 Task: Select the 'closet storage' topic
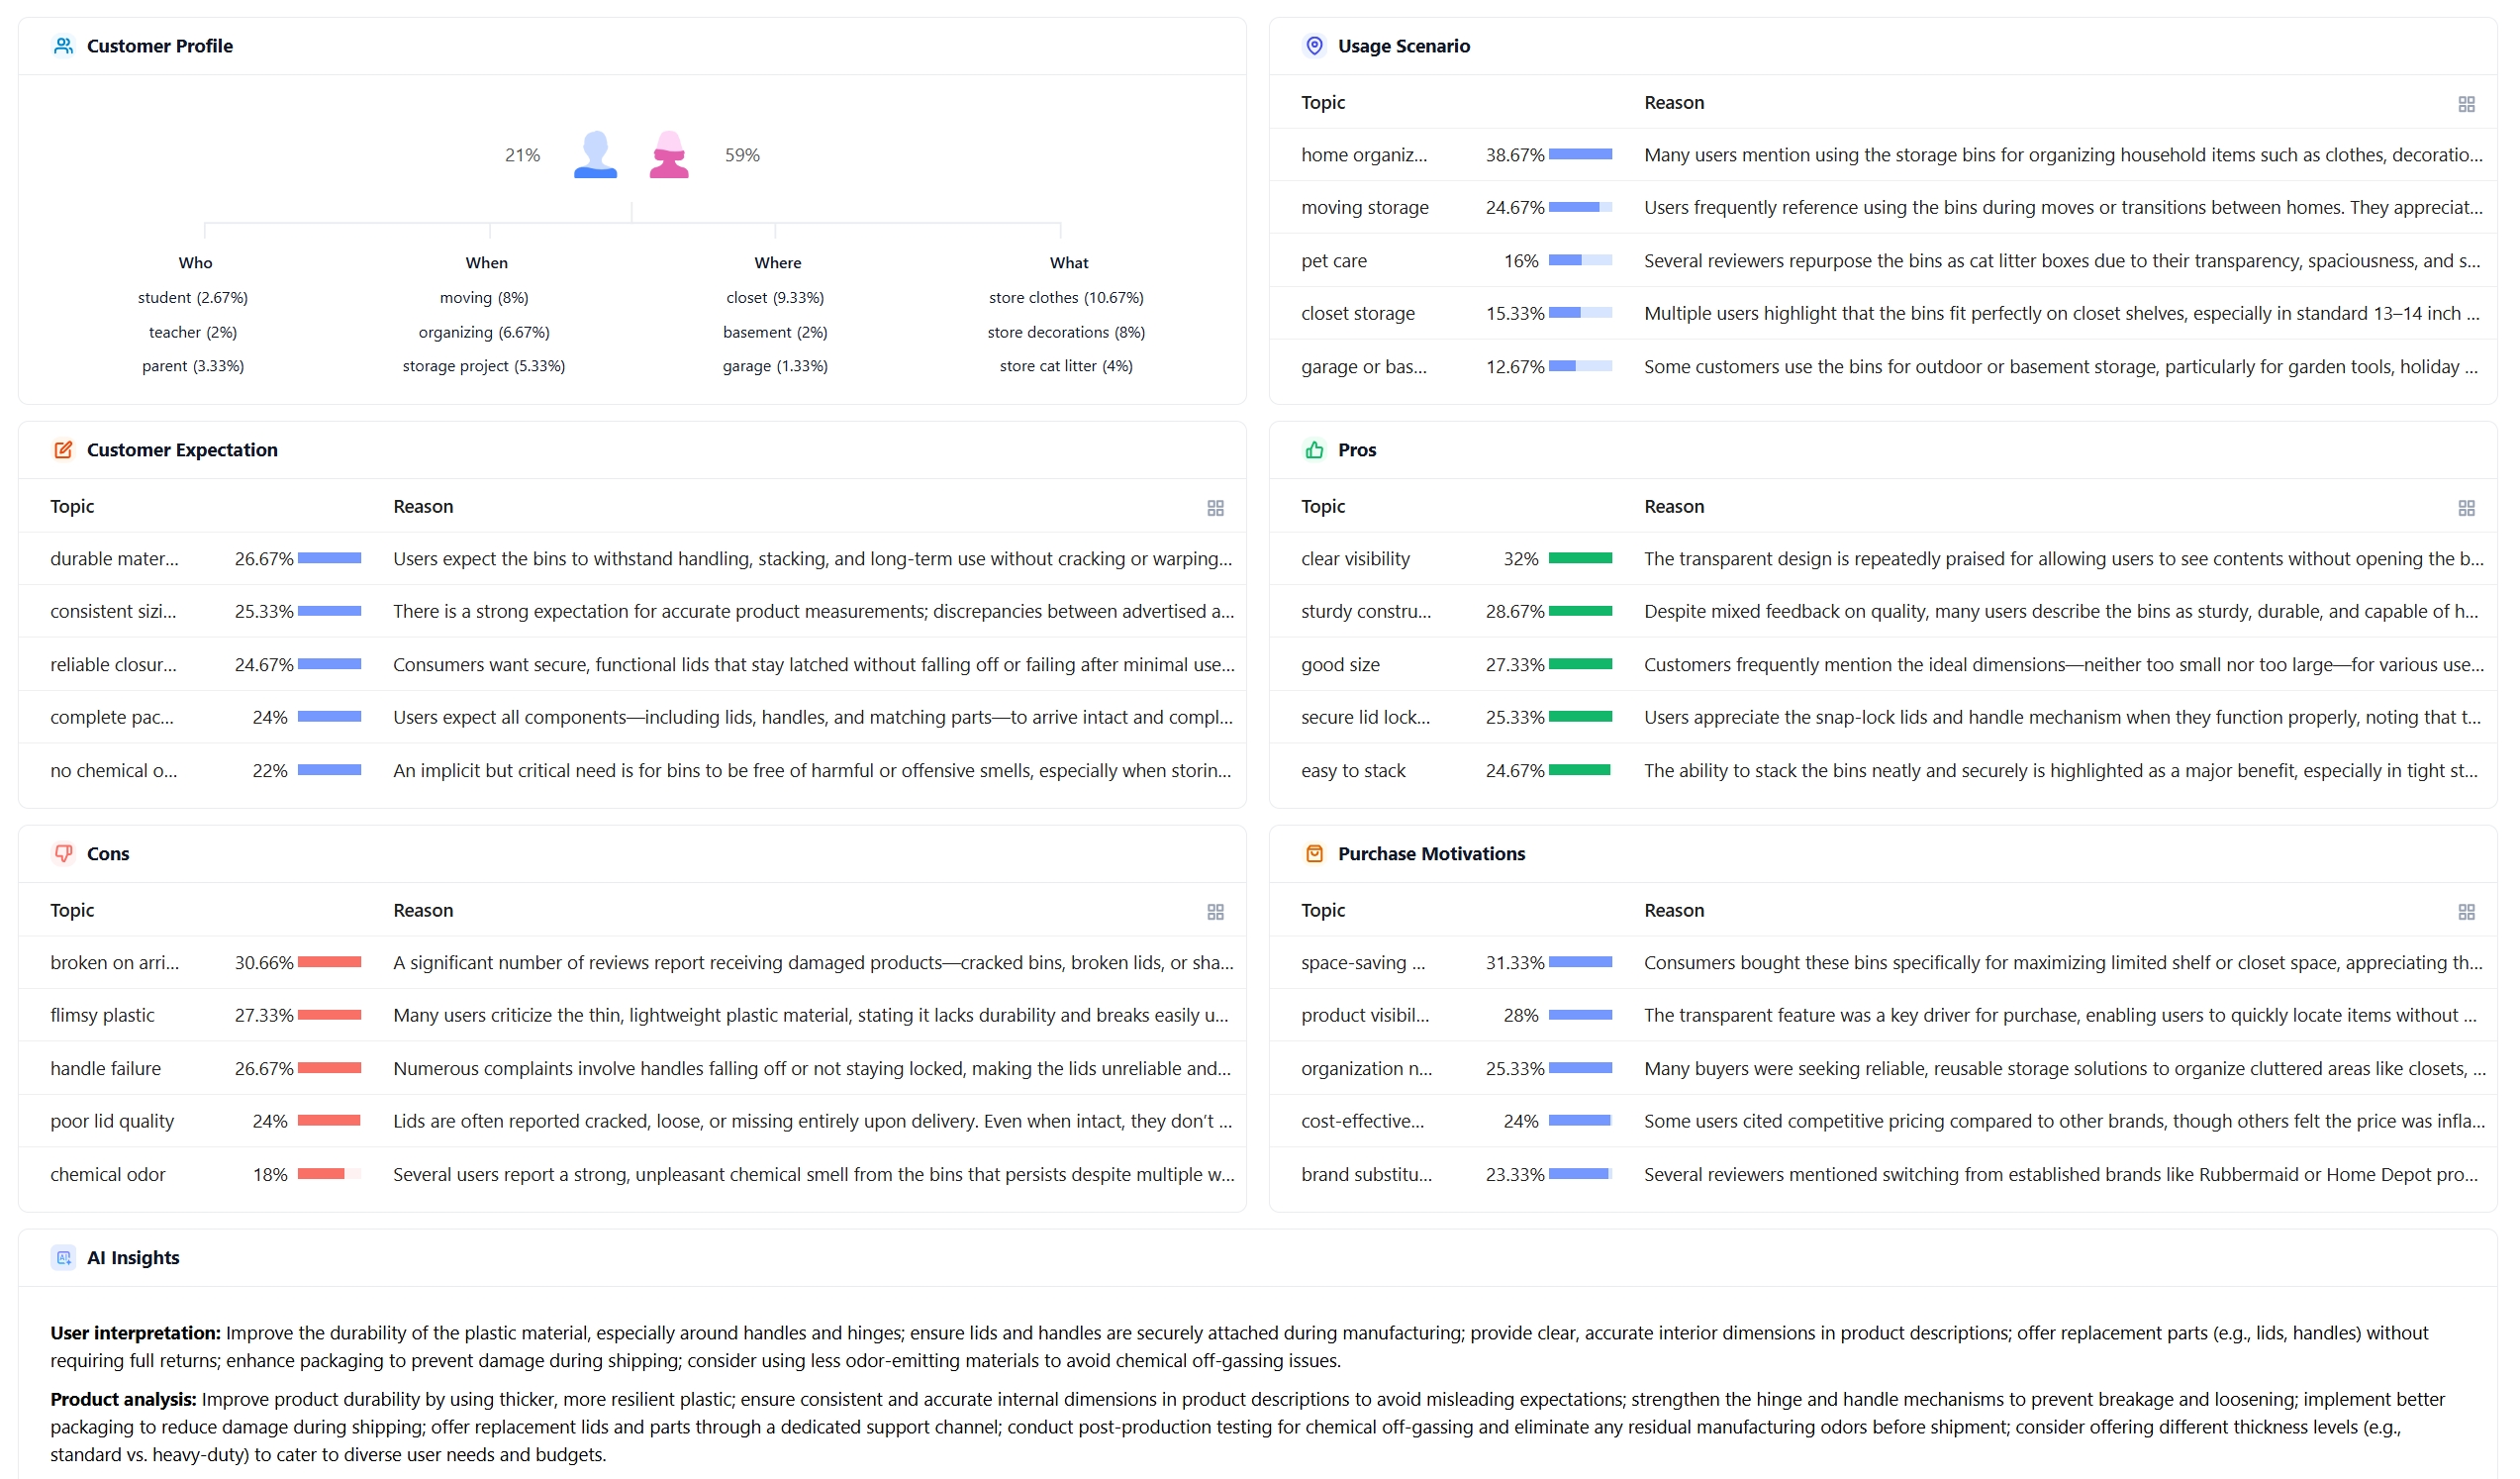pyautogui.click(x=1357, y=314)
